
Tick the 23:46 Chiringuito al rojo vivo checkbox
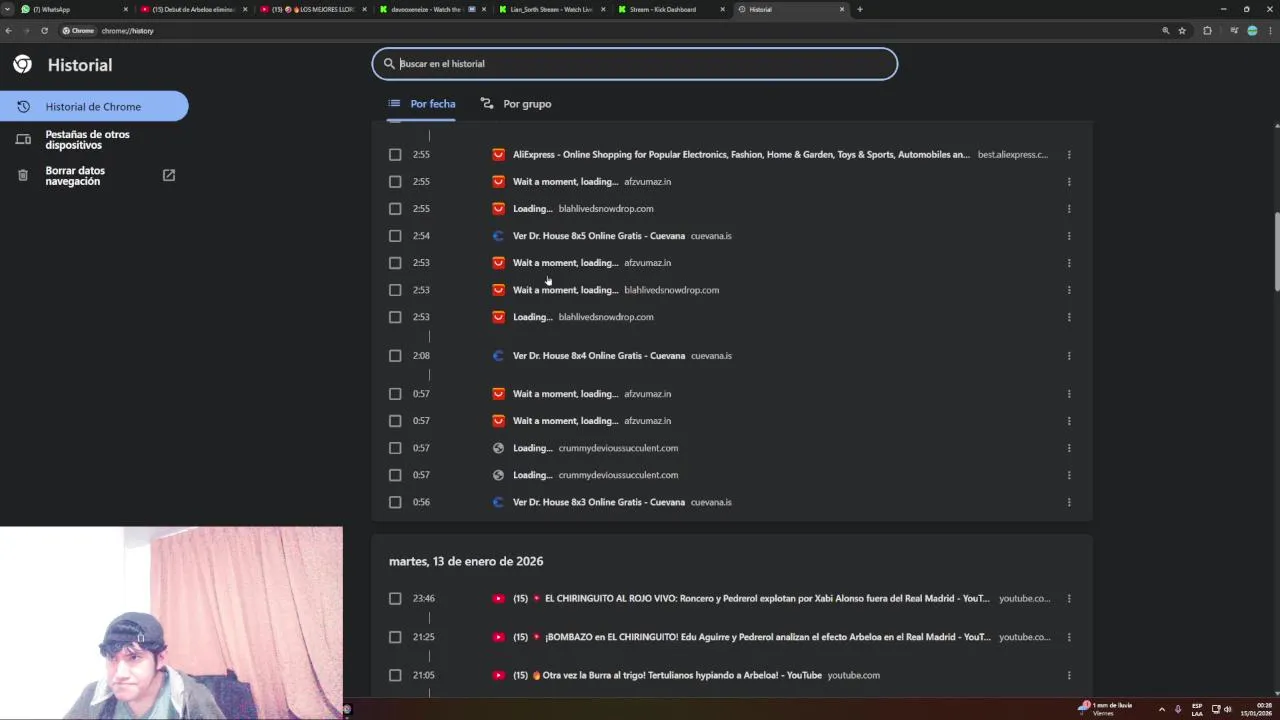[395, 598]
